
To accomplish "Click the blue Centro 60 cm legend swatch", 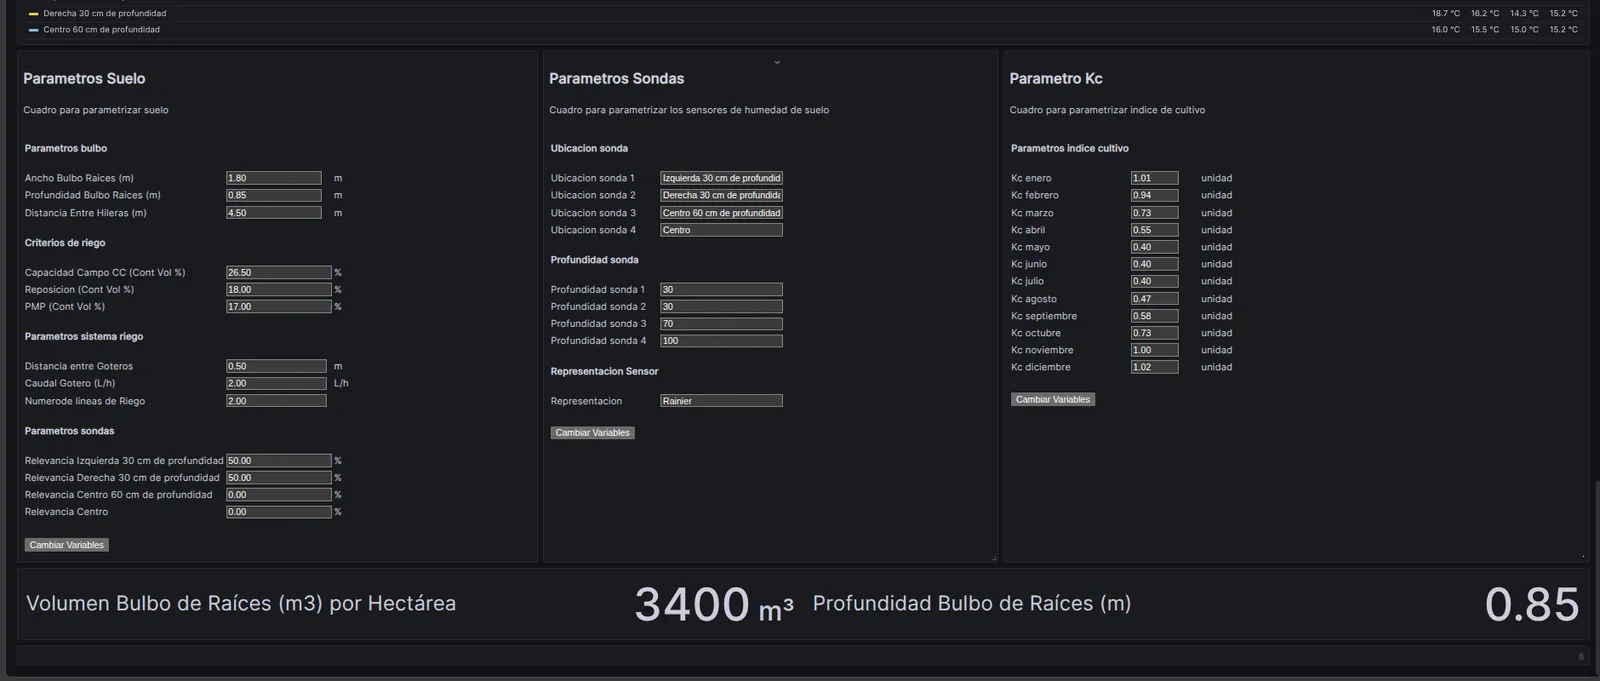I will 34,30.
